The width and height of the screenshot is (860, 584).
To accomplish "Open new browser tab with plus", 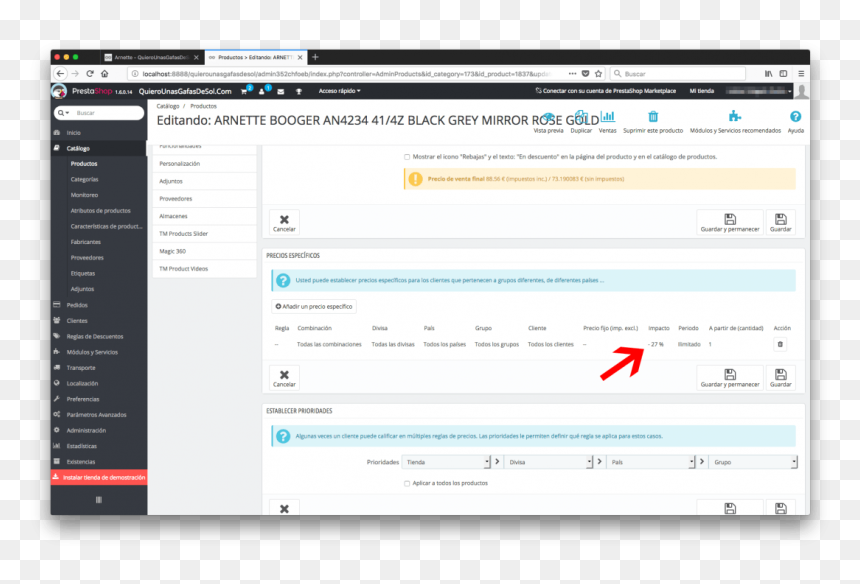I will click(x=315, y=57).
